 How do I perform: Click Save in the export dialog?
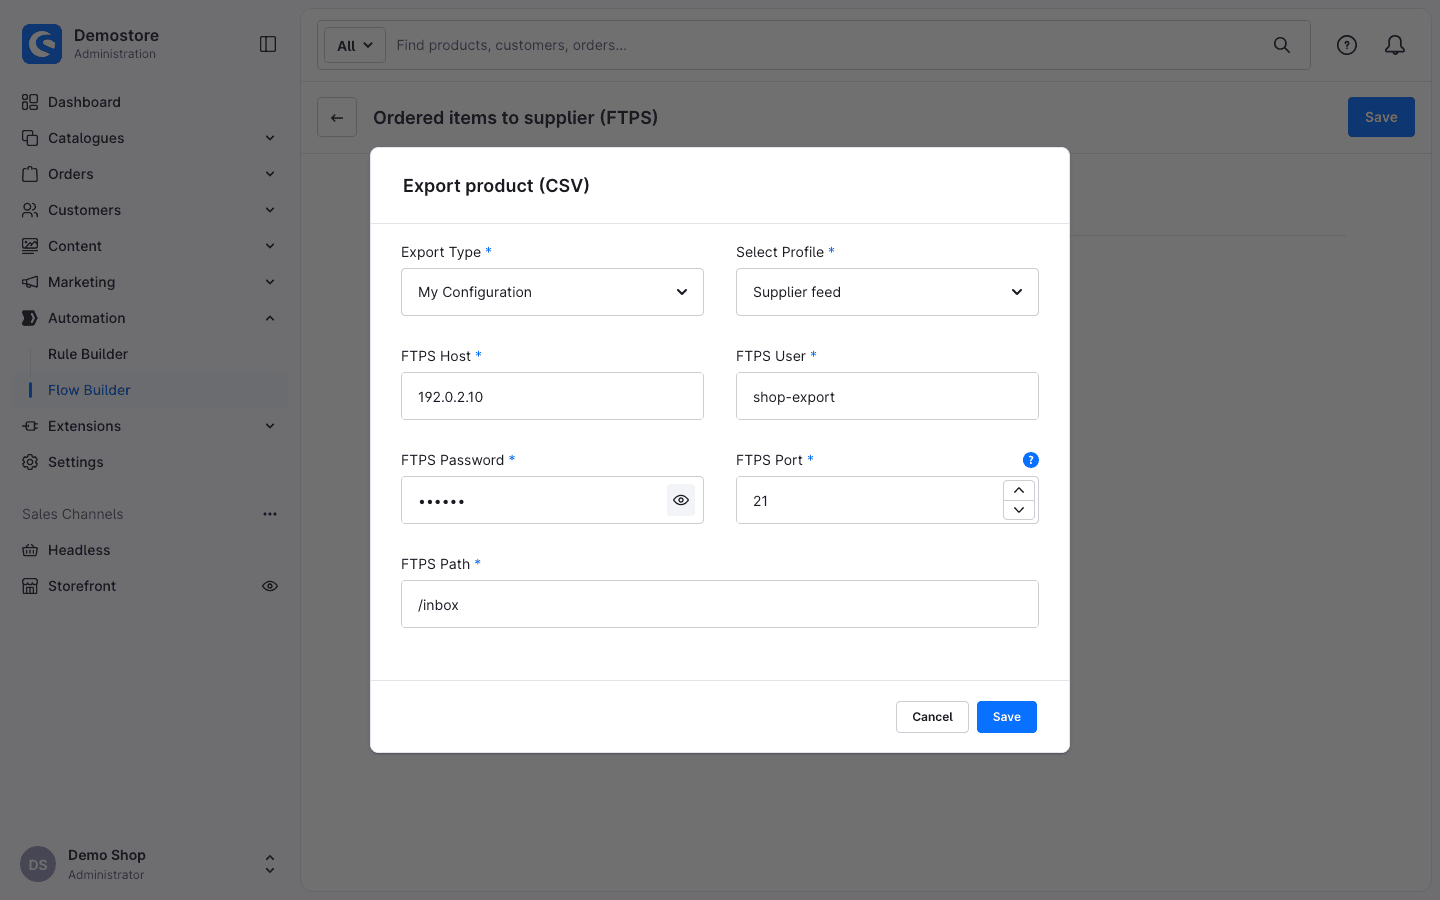tap(1007, 717)
